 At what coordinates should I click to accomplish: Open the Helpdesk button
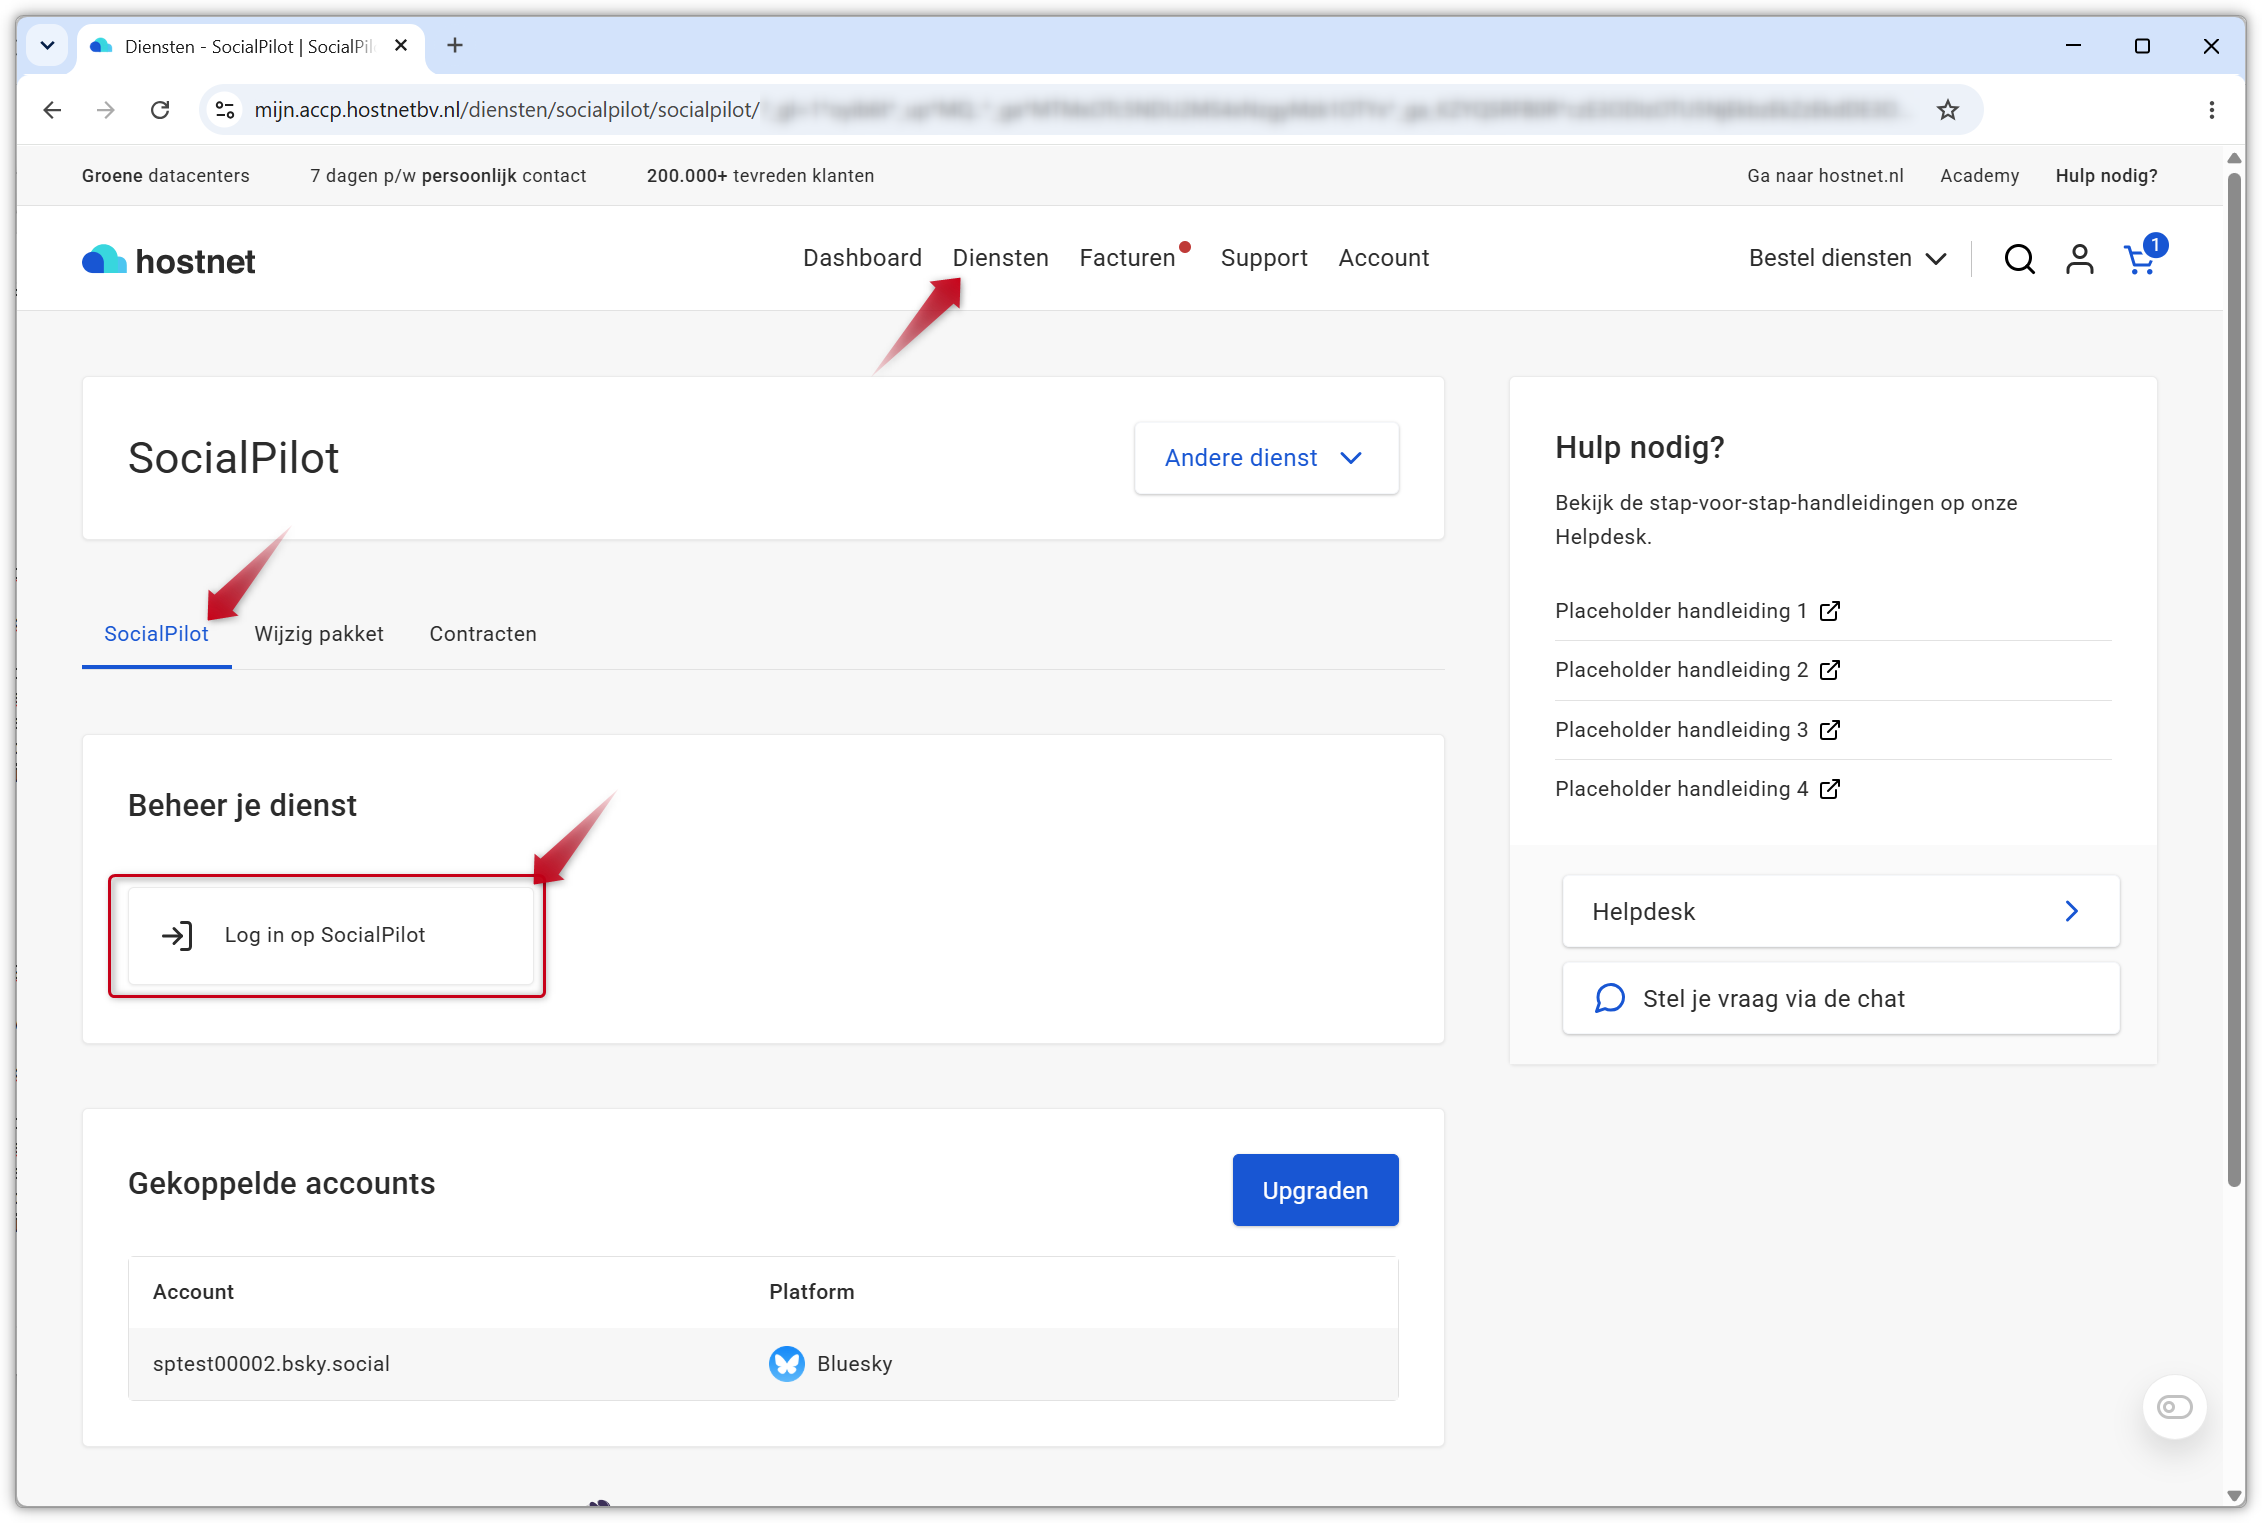pos(1840,911)
